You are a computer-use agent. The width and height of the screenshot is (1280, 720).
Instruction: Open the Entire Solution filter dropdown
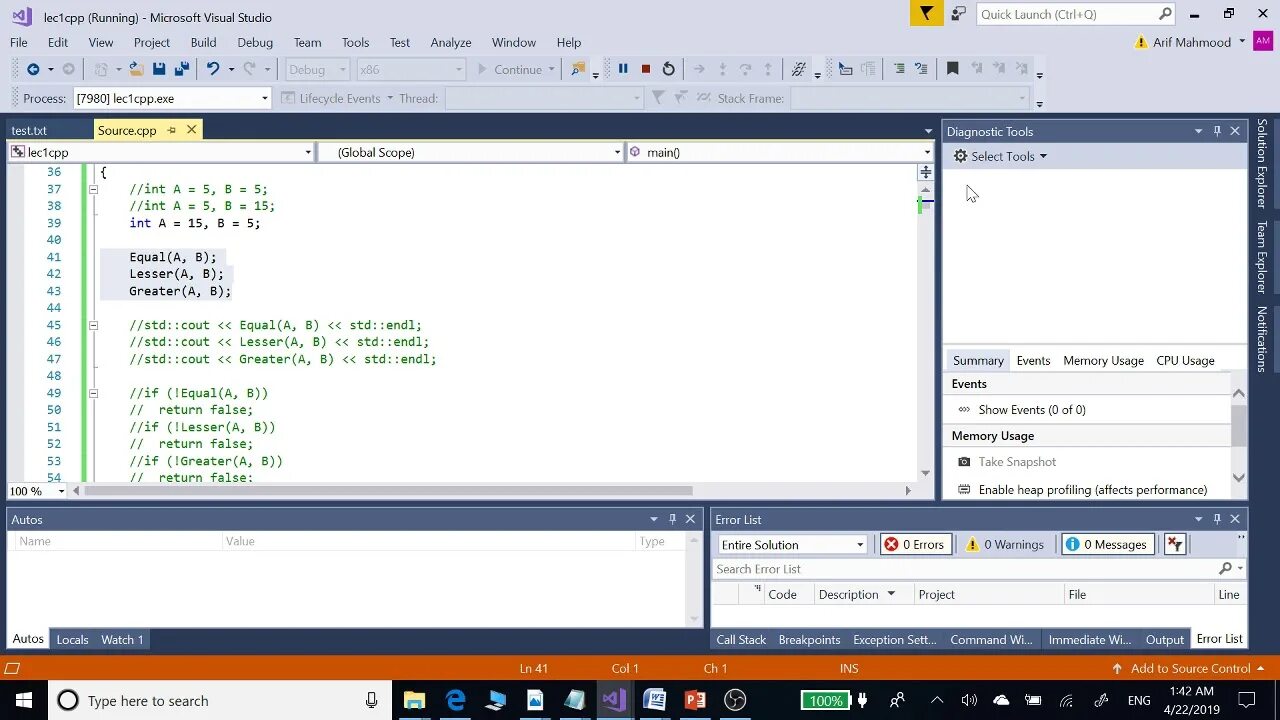860,545
